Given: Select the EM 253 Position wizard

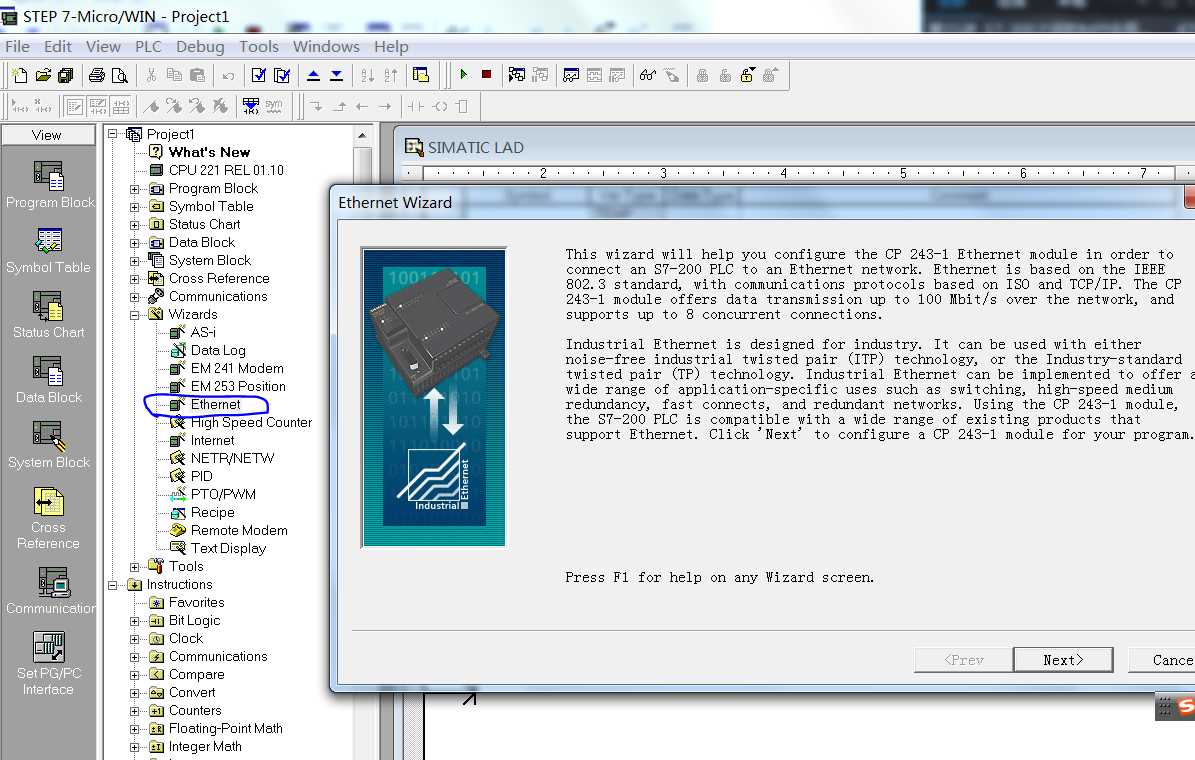Looking at the screenshot, I should tap(238, 386).
